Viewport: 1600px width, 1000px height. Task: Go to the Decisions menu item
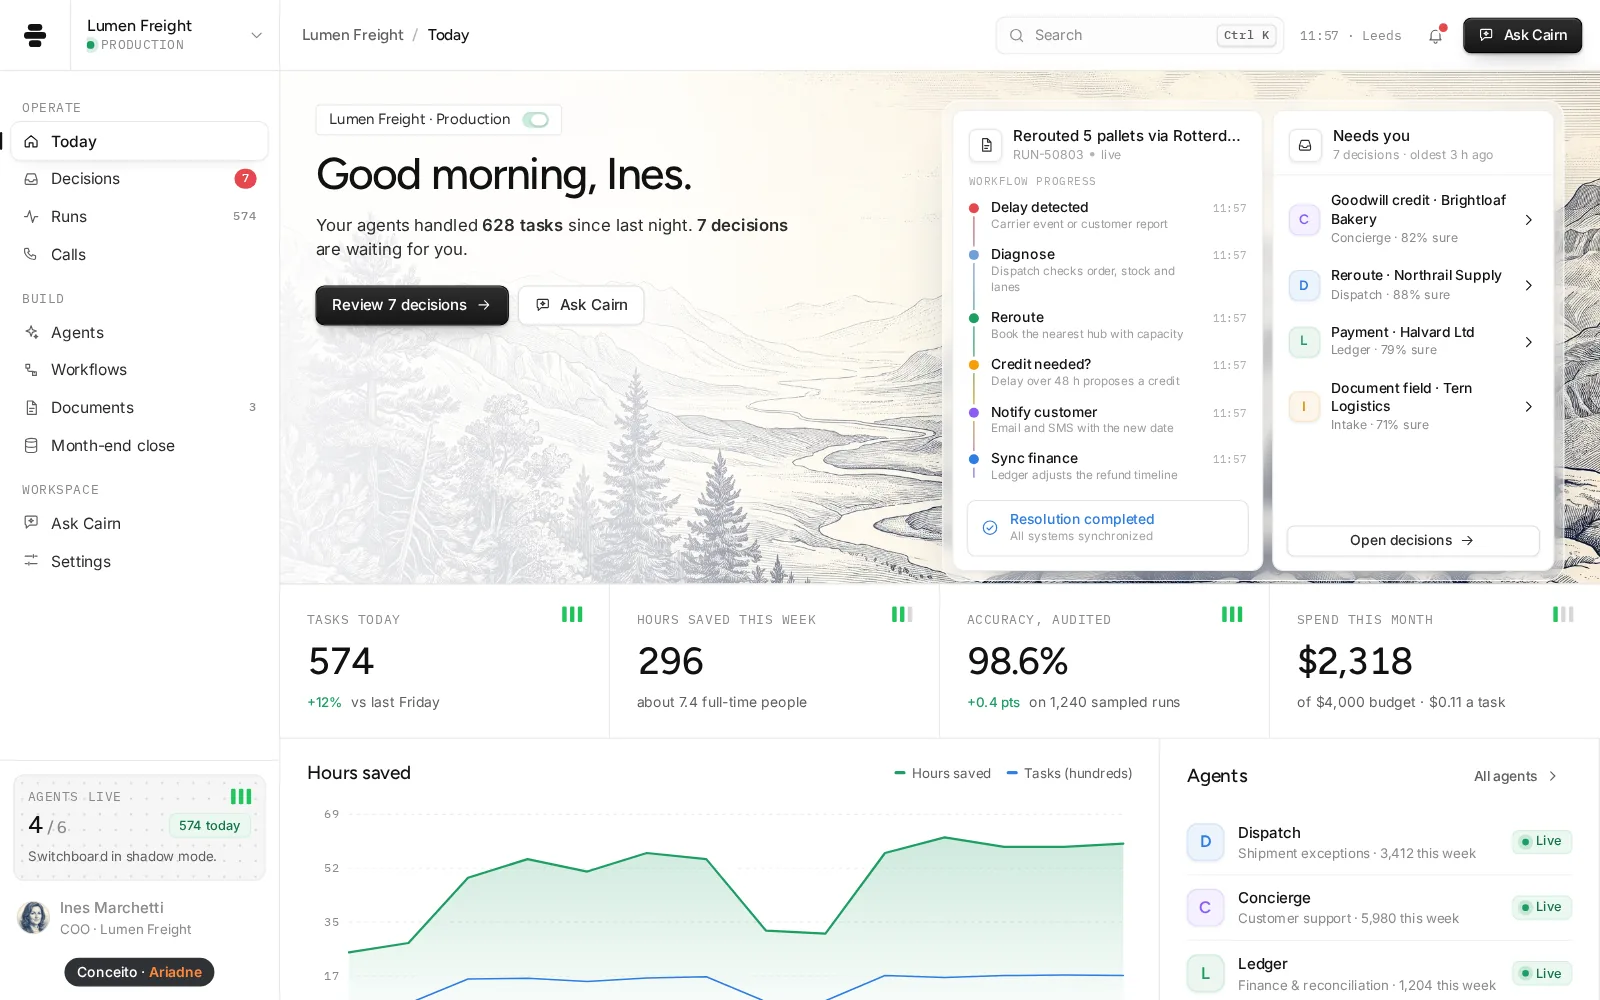tap(139, 179)
